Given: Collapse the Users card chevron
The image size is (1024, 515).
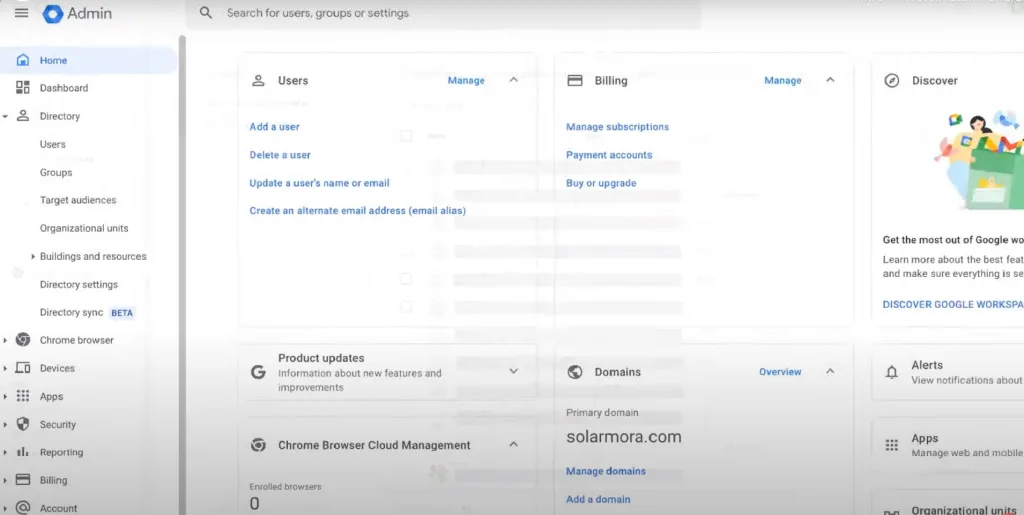Looking at the screenshot, I should tap(514, 80).
